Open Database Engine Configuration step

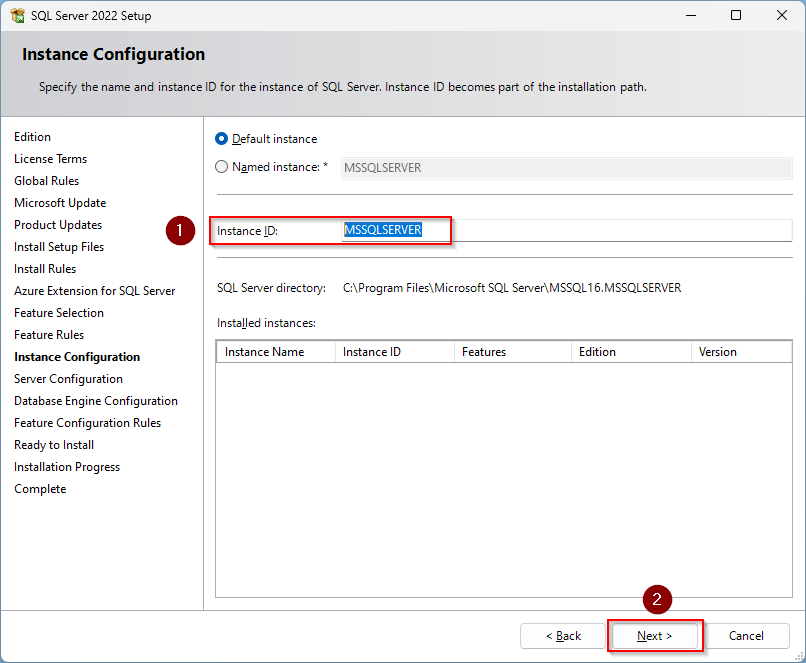pos(96,401)
